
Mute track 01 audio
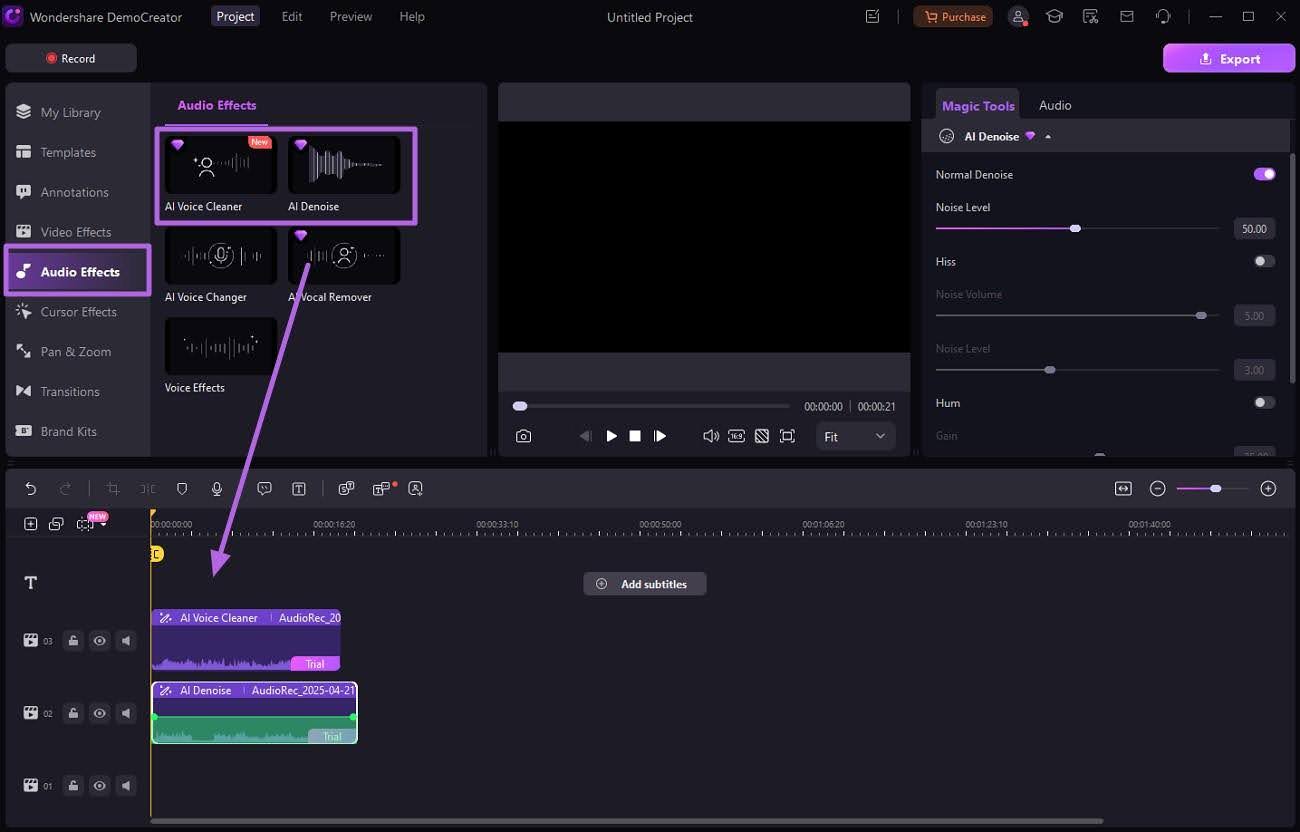tap(126, 786)
